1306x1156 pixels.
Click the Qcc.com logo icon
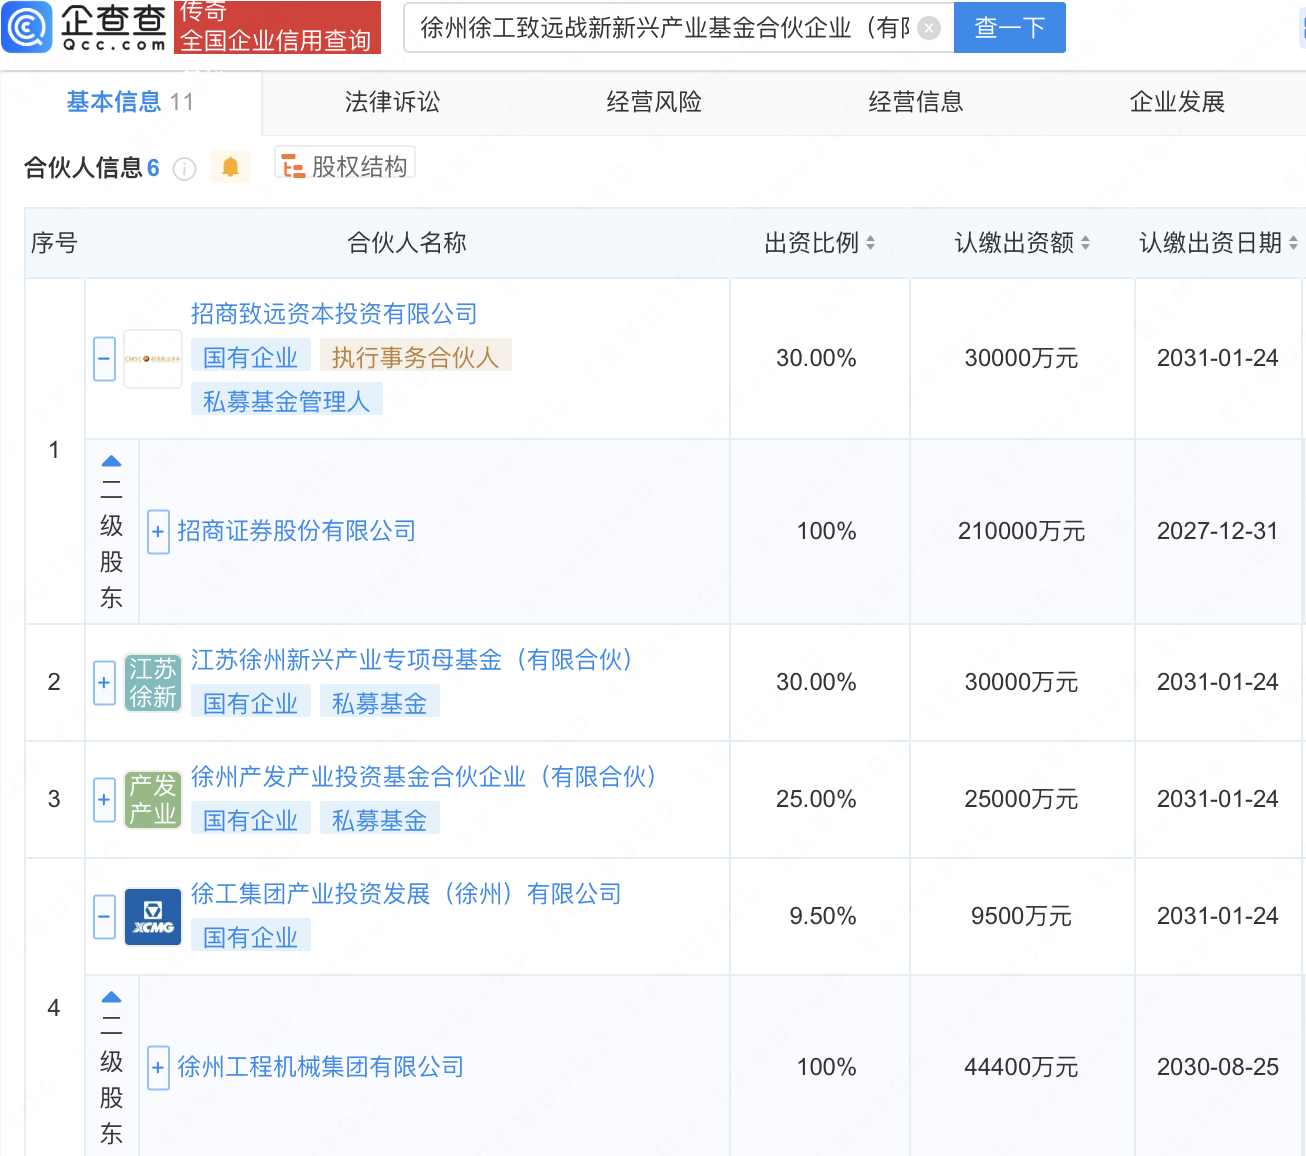tap(27, 27)
